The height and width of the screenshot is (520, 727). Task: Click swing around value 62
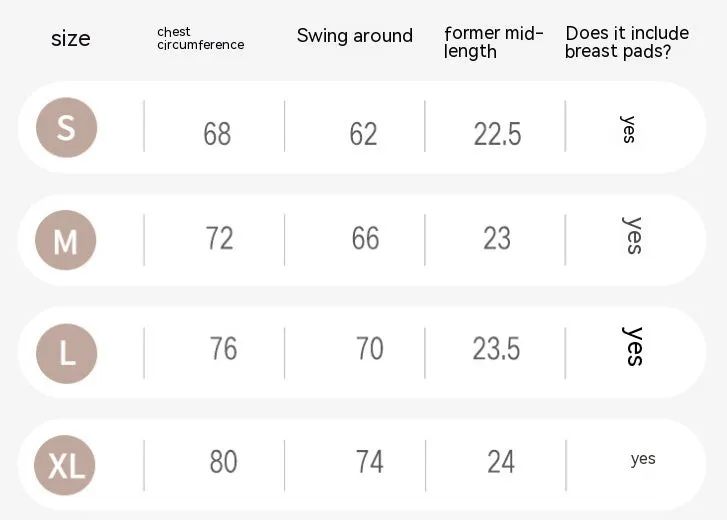click(x=363, y=134)
